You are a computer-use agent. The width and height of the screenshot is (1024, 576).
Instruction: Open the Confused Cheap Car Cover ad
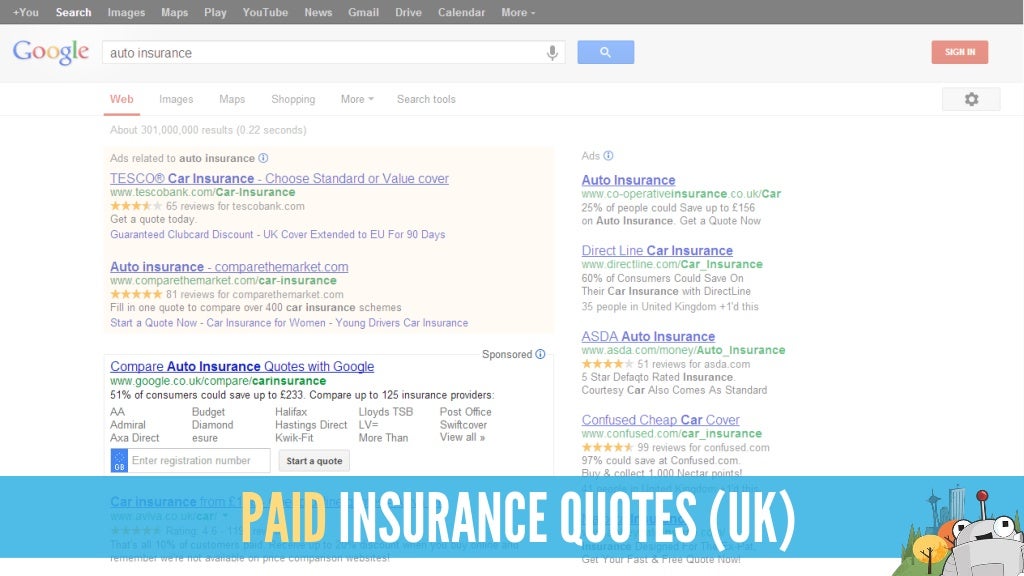pos(661,420)
